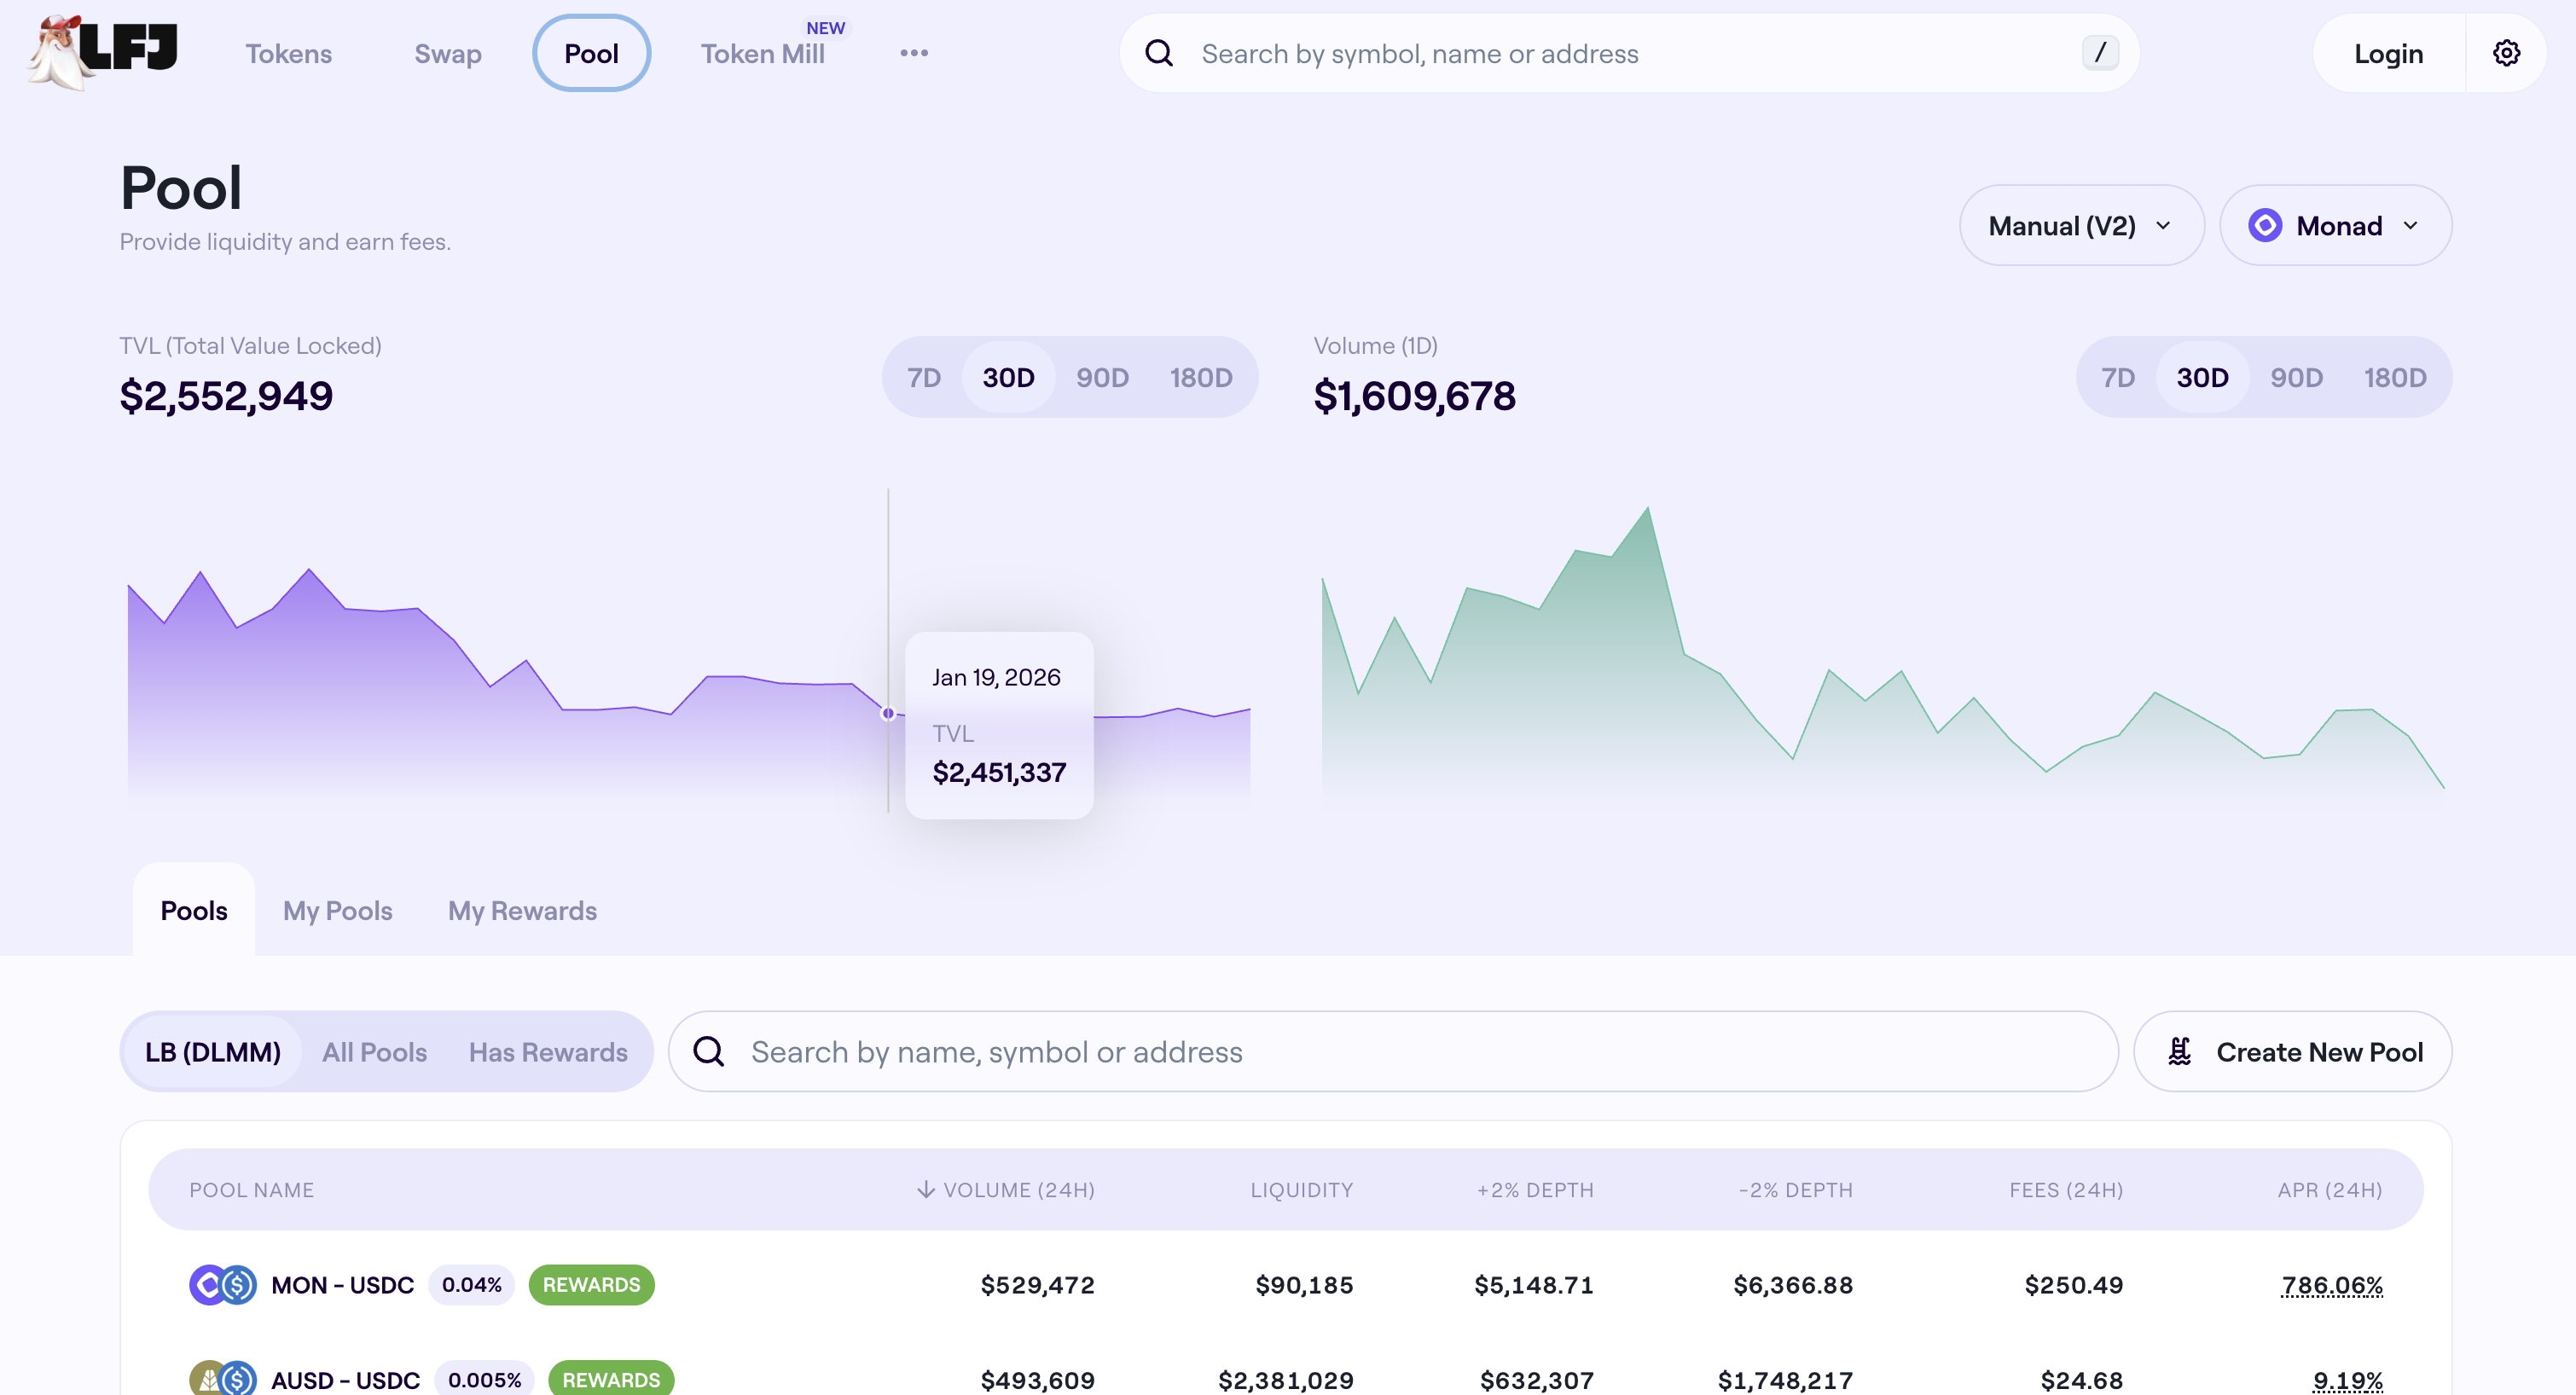Sort by Volume (24H) column header
Screen dimensions: 2576x1395
[x=1006, y=1190]
